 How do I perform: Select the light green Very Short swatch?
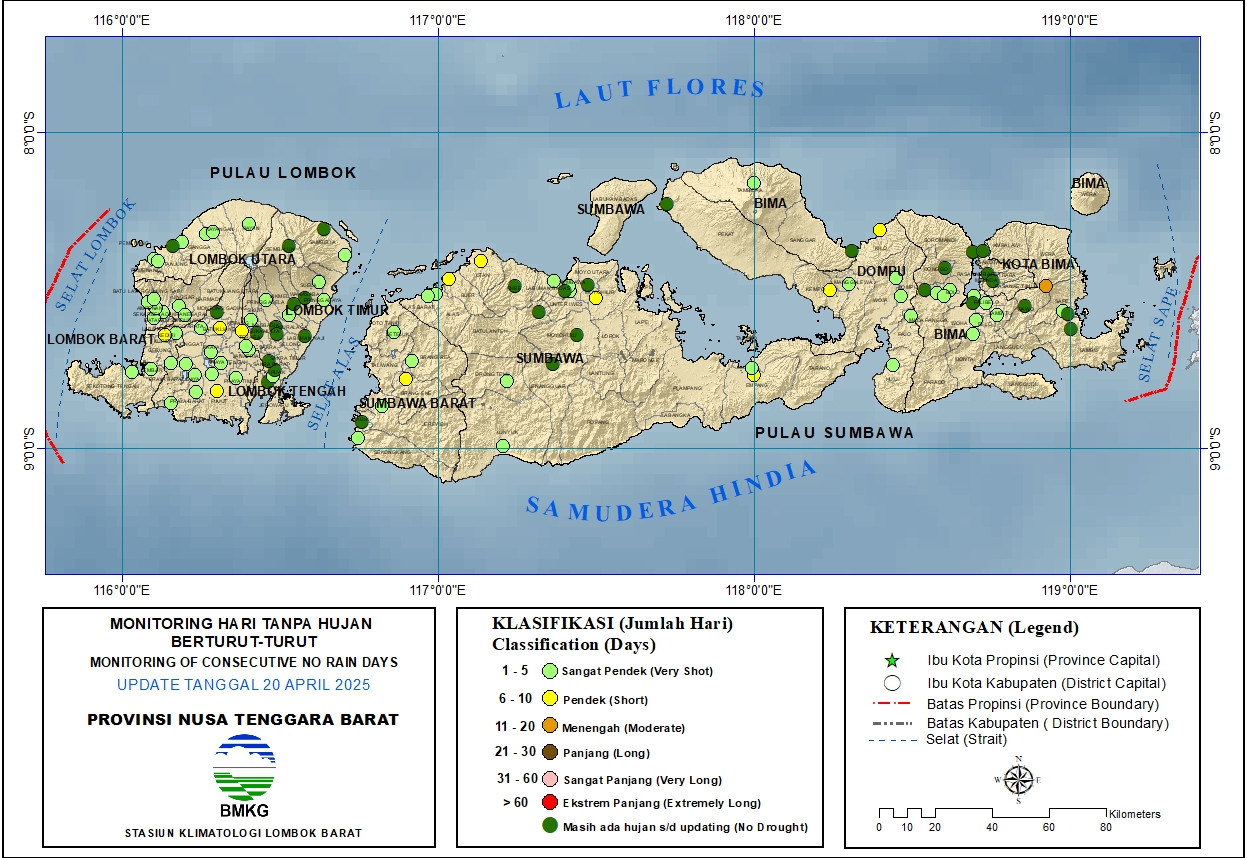(549, 671)
